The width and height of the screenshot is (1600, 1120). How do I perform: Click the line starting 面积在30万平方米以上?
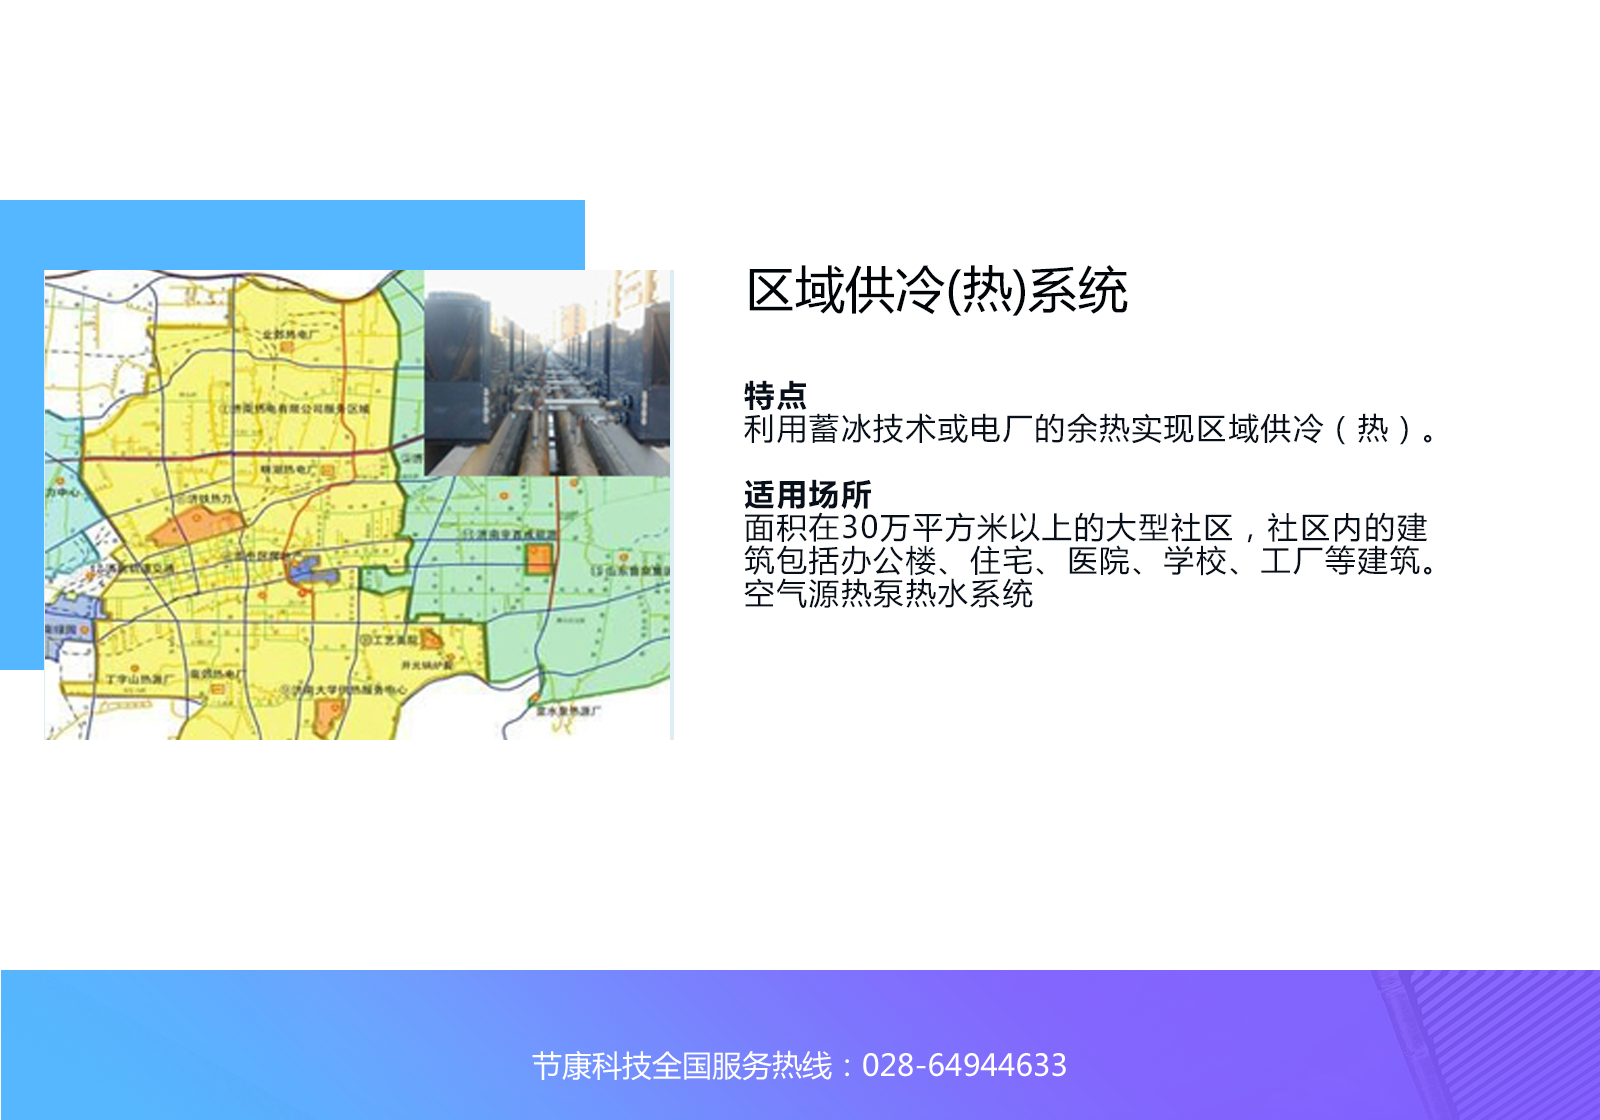(1086, 528)
